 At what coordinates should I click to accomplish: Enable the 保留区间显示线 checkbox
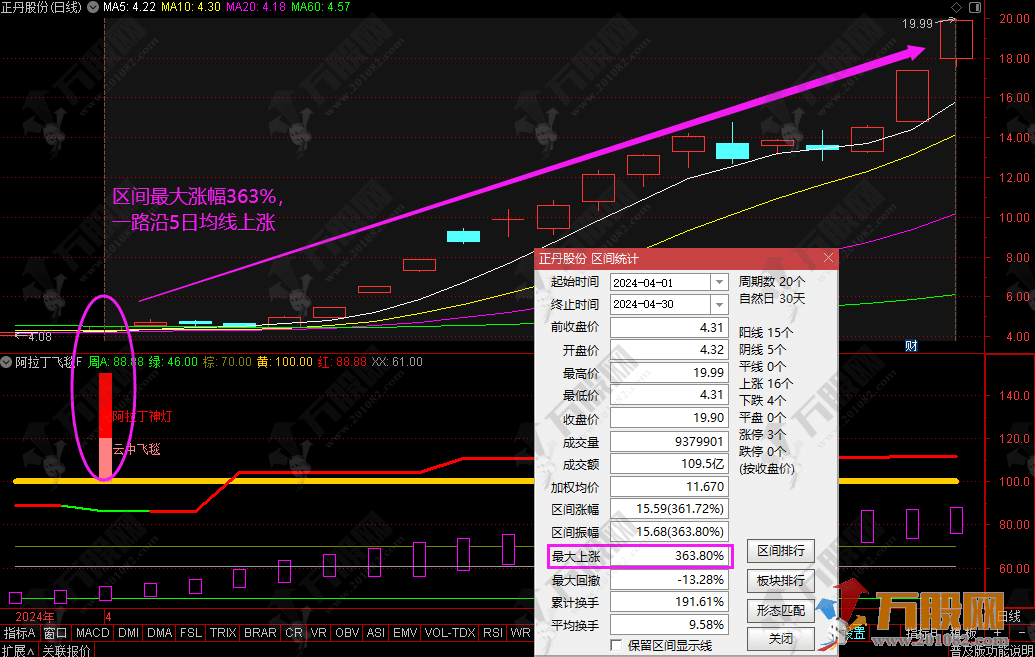[617, 645]
